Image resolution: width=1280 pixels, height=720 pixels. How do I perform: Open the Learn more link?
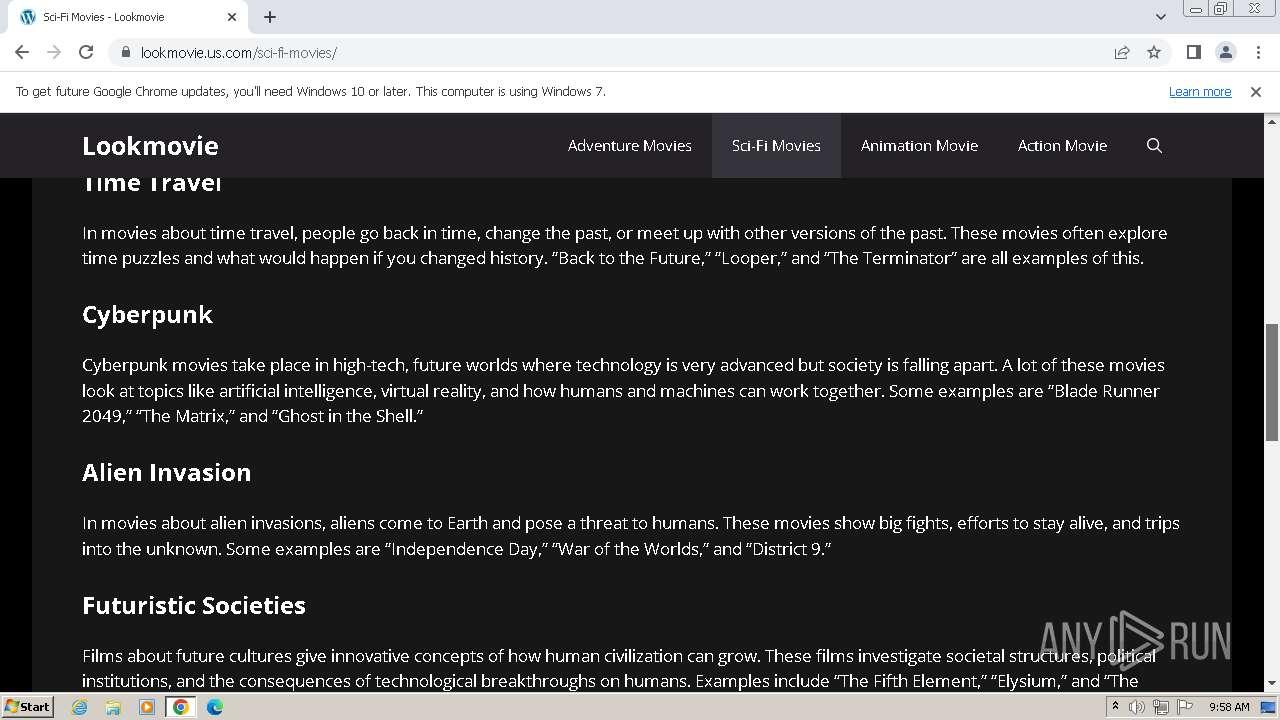(x=1200, y=91)
